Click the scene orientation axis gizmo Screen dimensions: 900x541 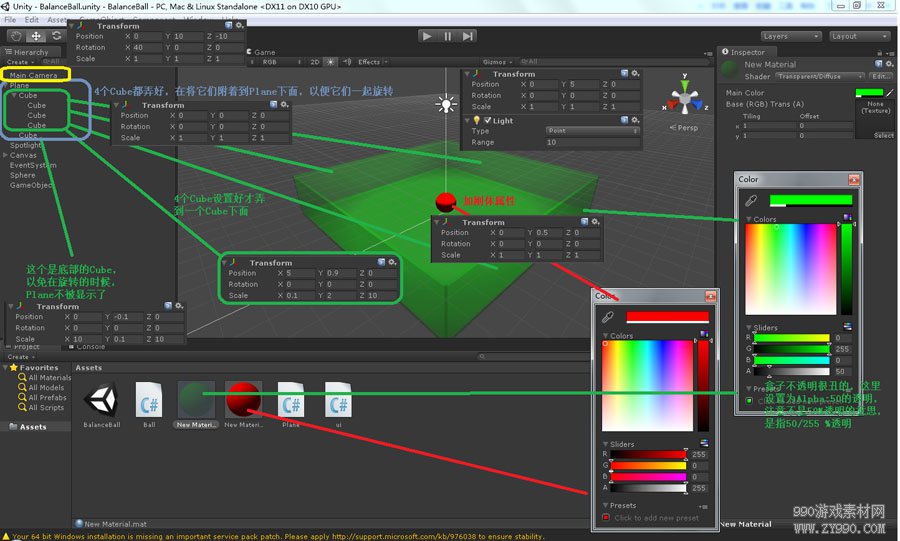[685, 99]
